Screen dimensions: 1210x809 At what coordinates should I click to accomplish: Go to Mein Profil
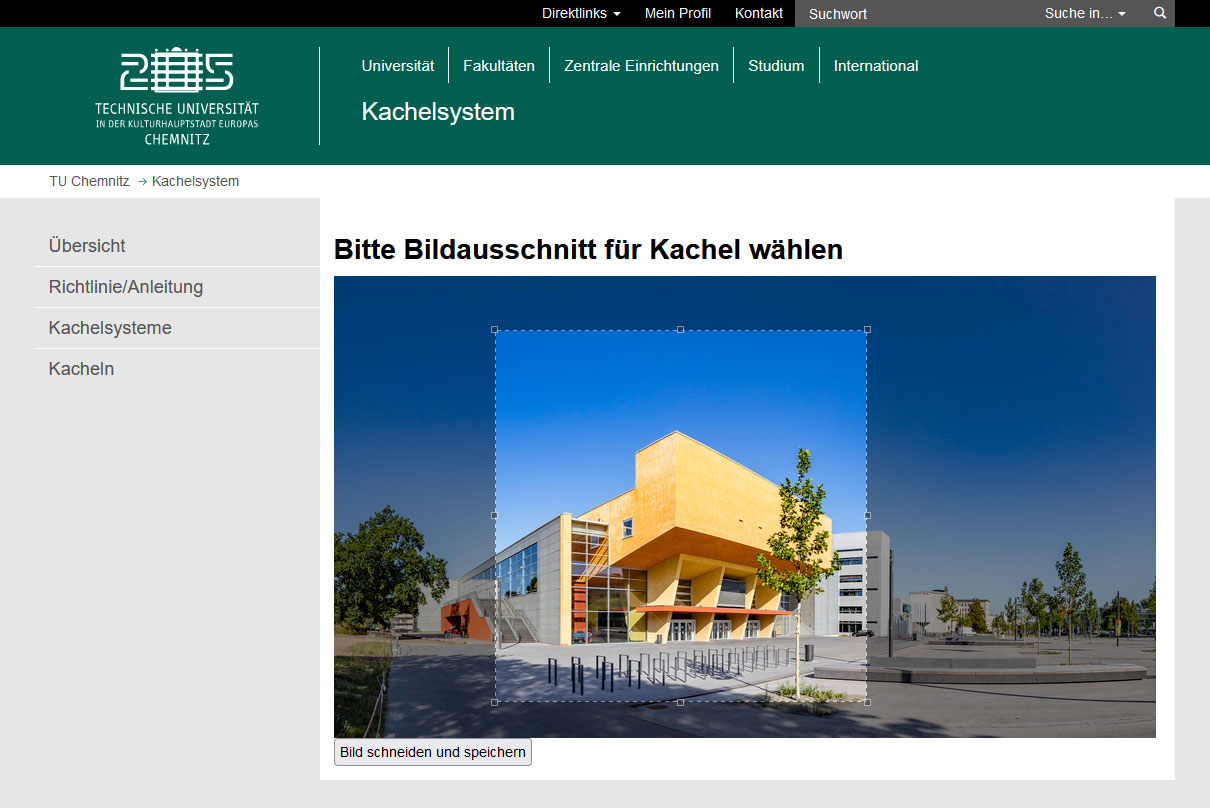678,13
